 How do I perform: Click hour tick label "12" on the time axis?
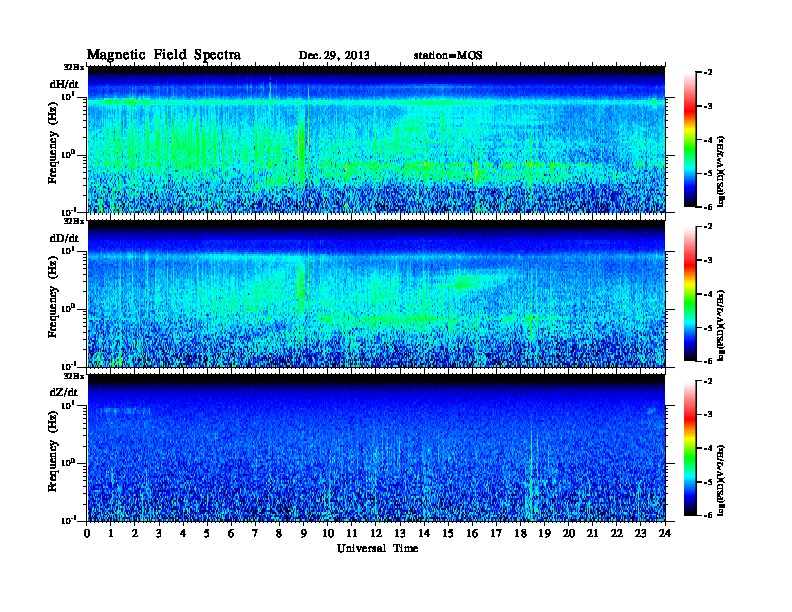(376, 533)
